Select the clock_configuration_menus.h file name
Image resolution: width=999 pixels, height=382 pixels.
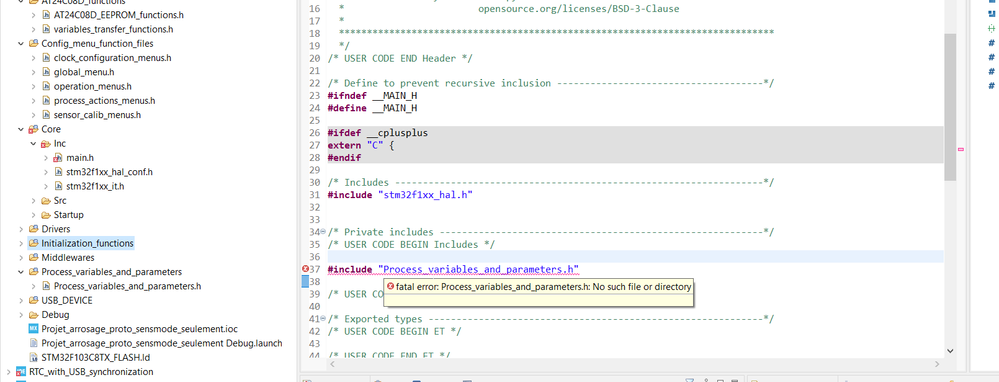coord(113,57)
